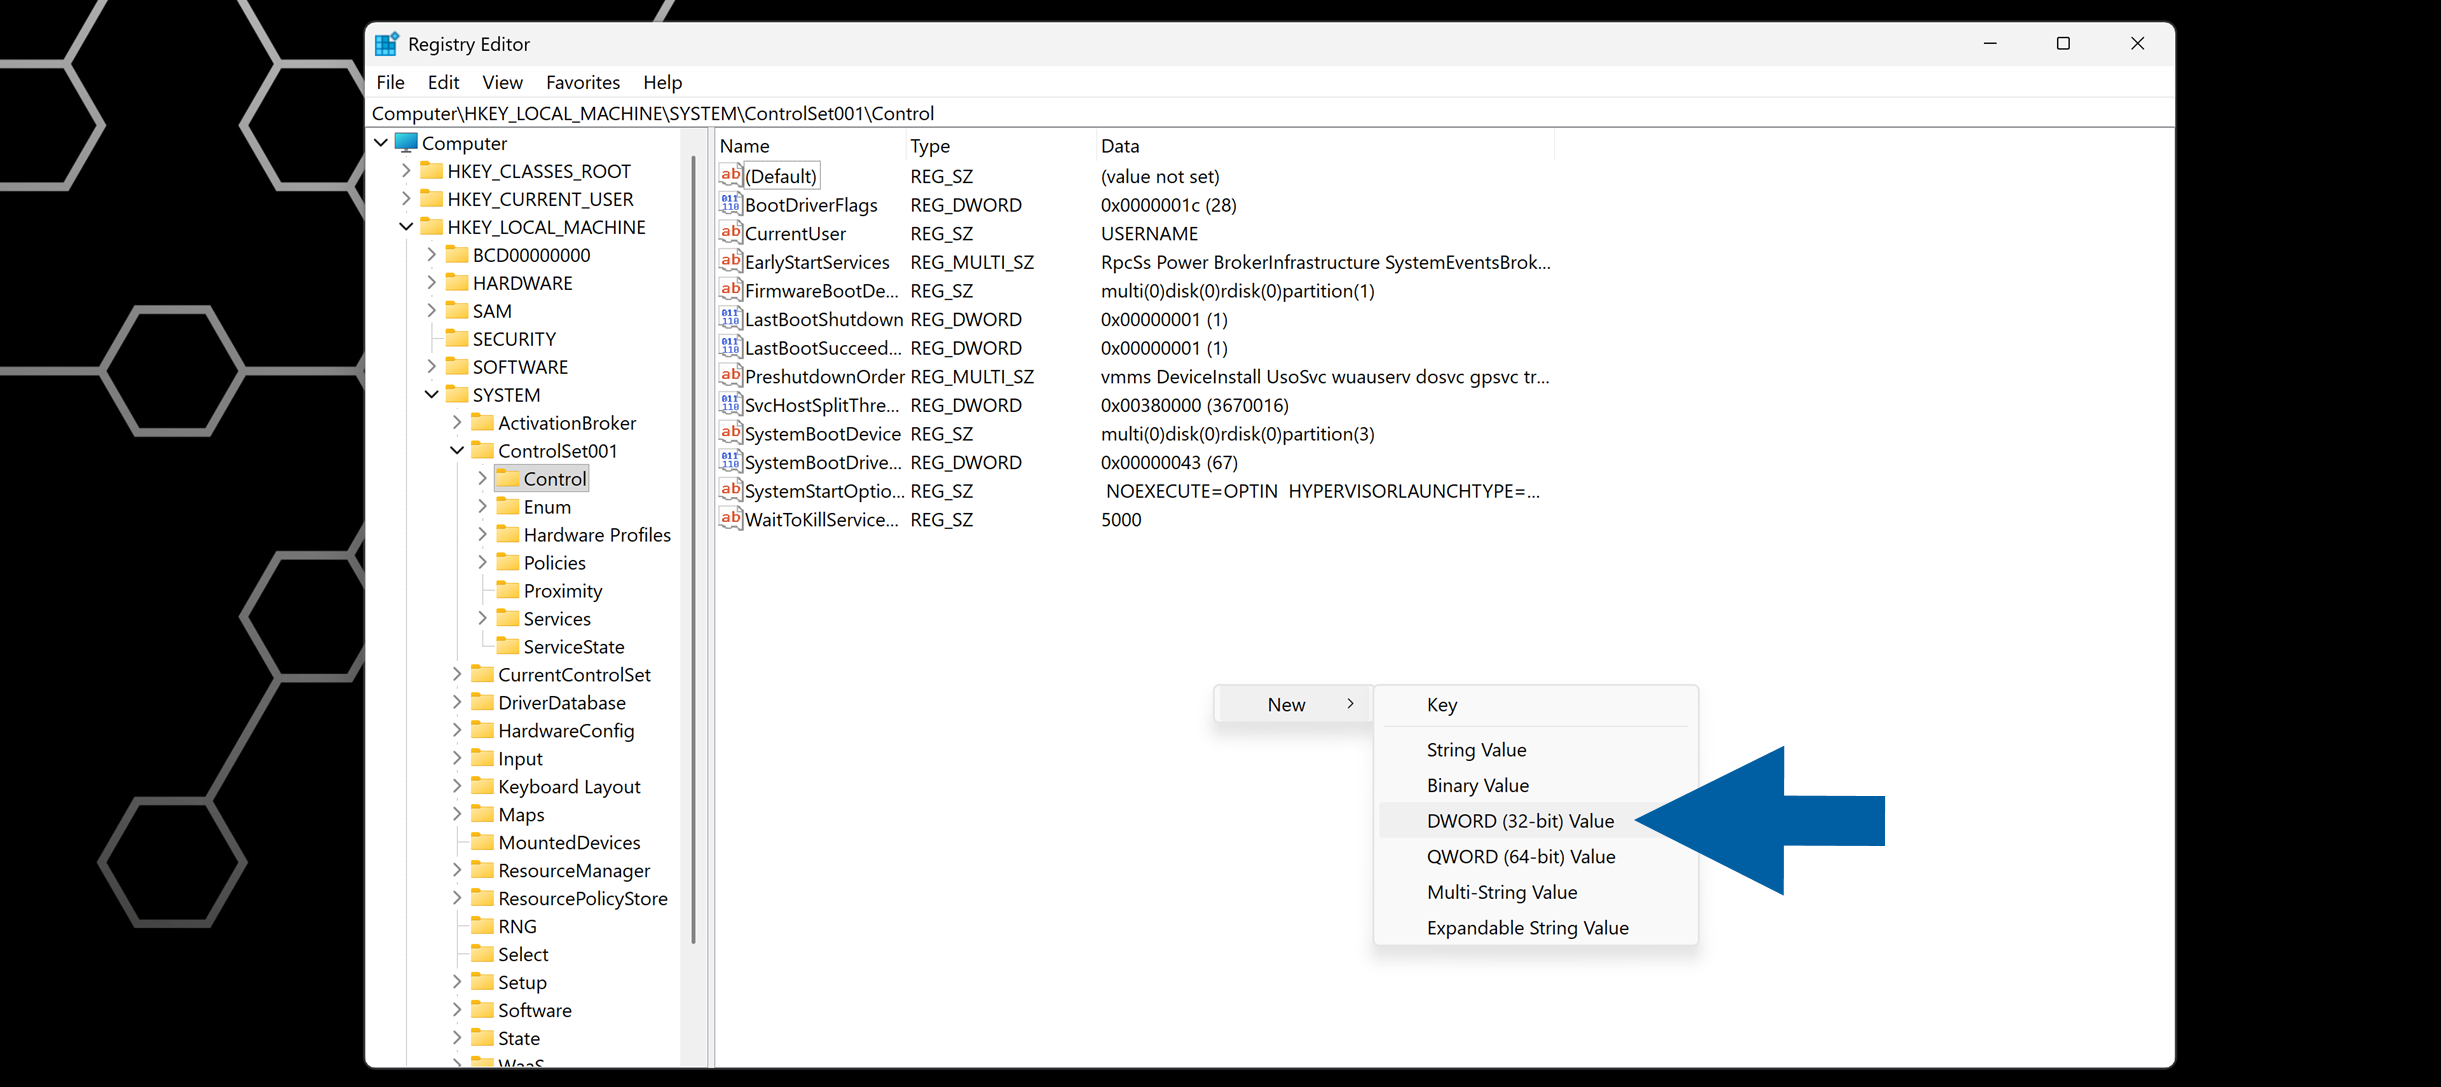Open the Edit menu
This screenshot has height=1087, width=2441.
(442, 82)
